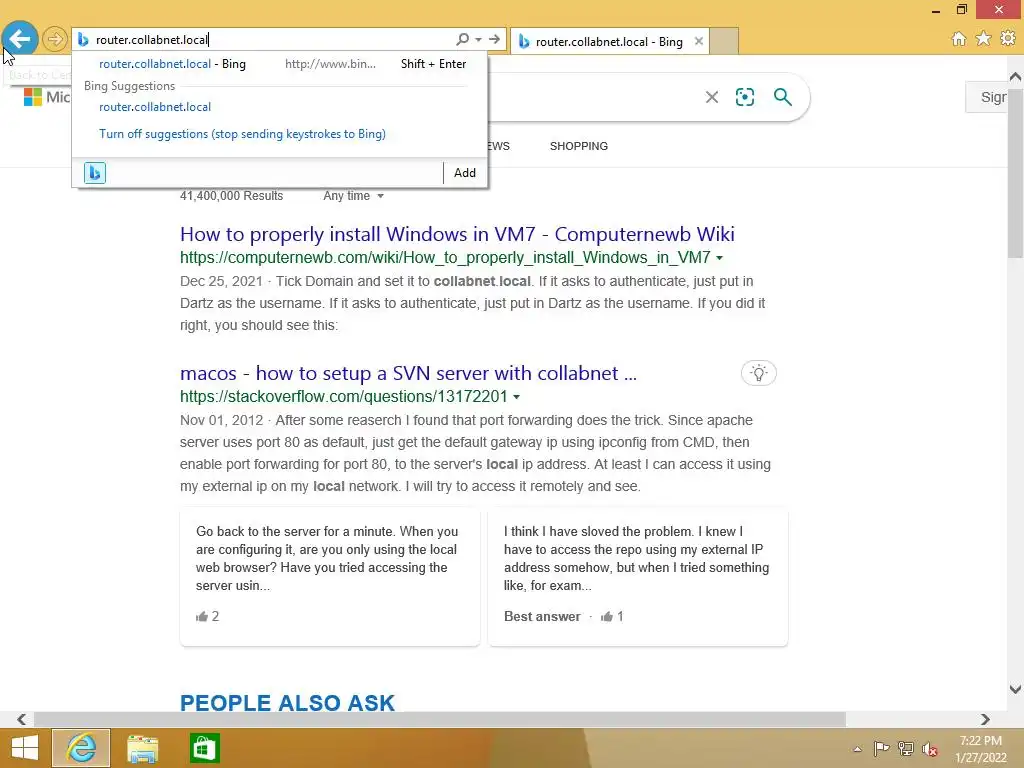Click the vertical scrollbar up arrow
The image size is (1024, 768).
(x=1015, y=77)
